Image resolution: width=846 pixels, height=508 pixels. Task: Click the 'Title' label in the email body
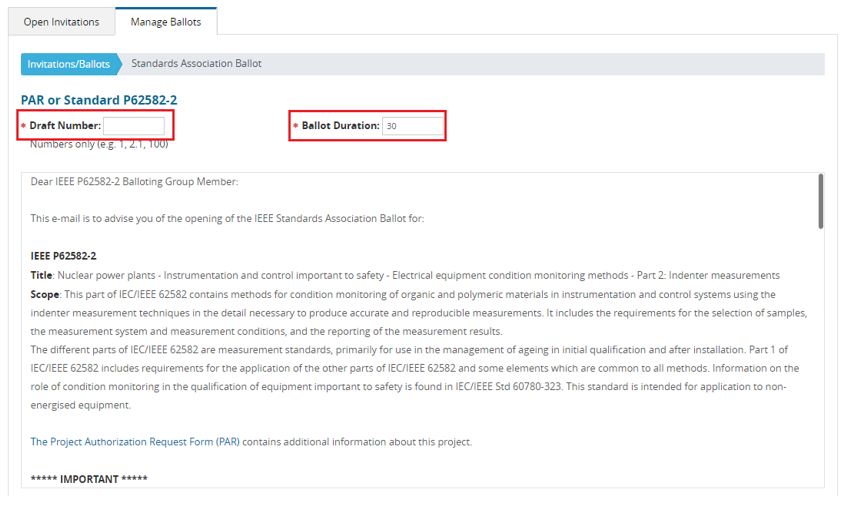point(41,276)
